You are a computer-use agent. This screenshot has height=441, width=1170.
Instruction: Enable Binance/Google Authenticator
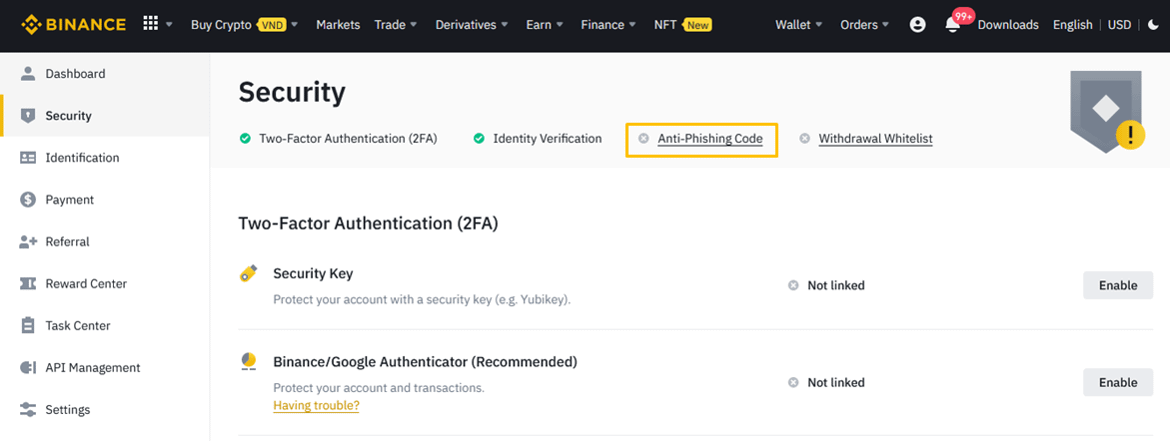coord(1117,382)
